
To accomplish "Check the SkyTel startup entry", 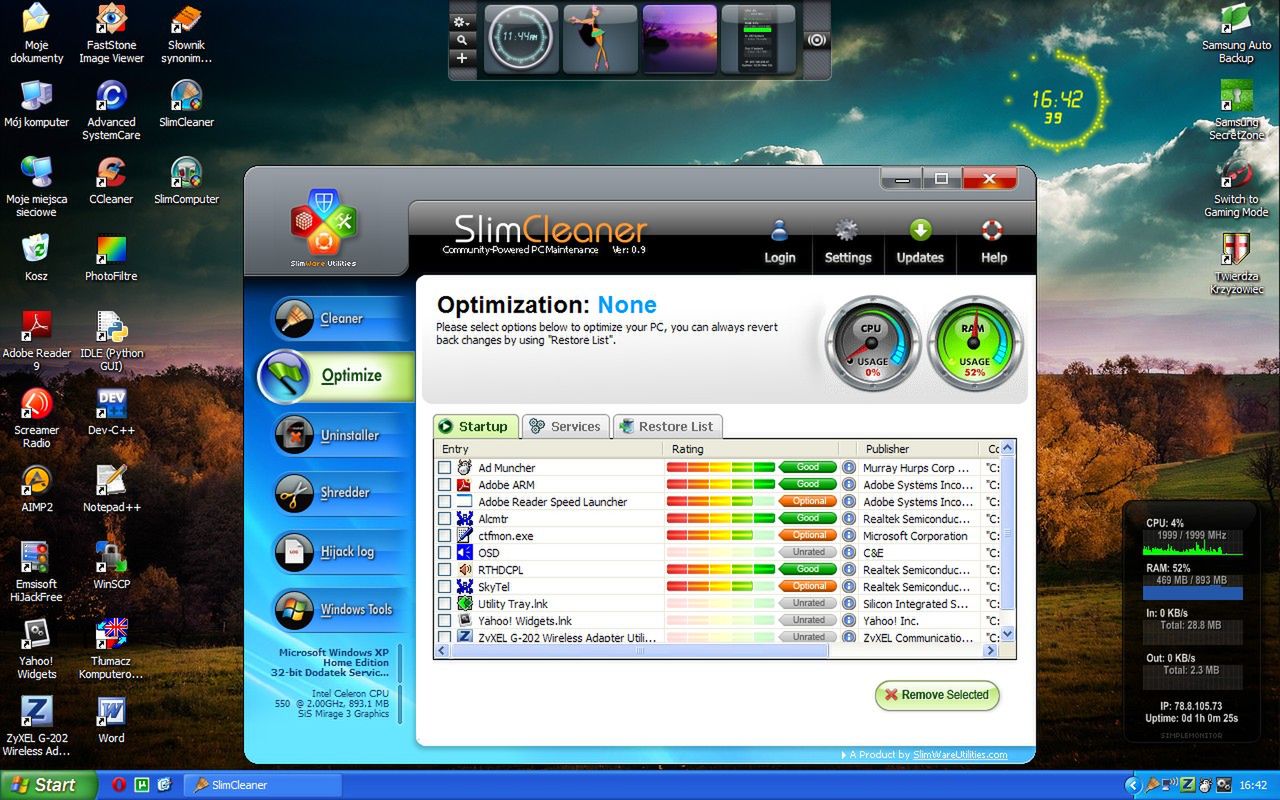I will (x=444, y=587).
